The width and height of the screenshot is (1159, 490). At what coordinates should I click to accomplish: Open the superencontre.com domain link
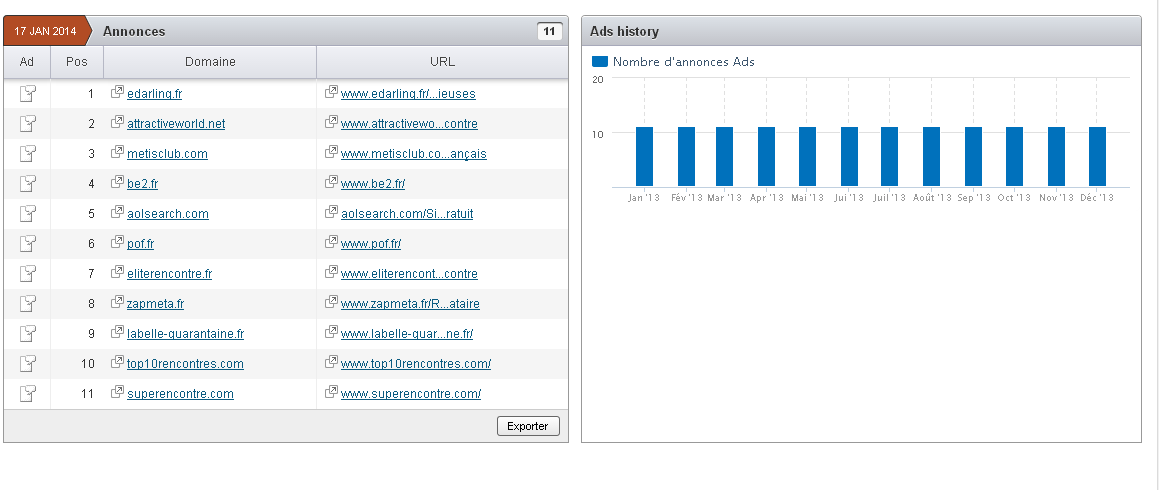point(180,394)
